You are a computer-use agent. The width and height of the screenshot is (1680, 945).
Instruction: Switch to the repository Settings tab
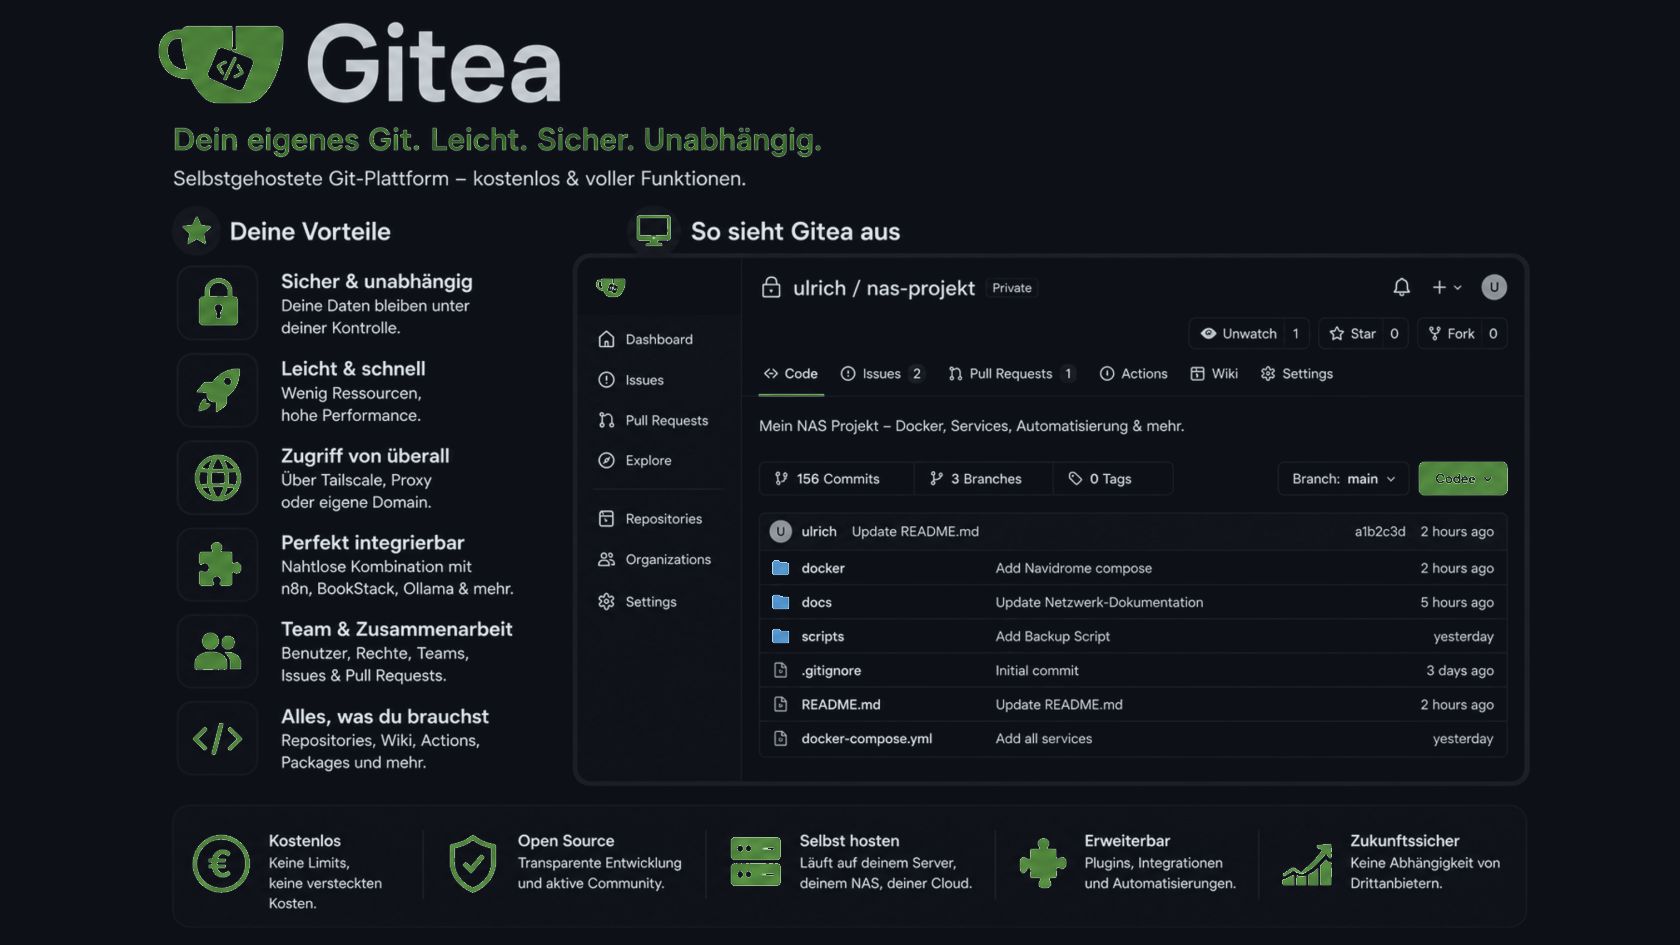1296,373
